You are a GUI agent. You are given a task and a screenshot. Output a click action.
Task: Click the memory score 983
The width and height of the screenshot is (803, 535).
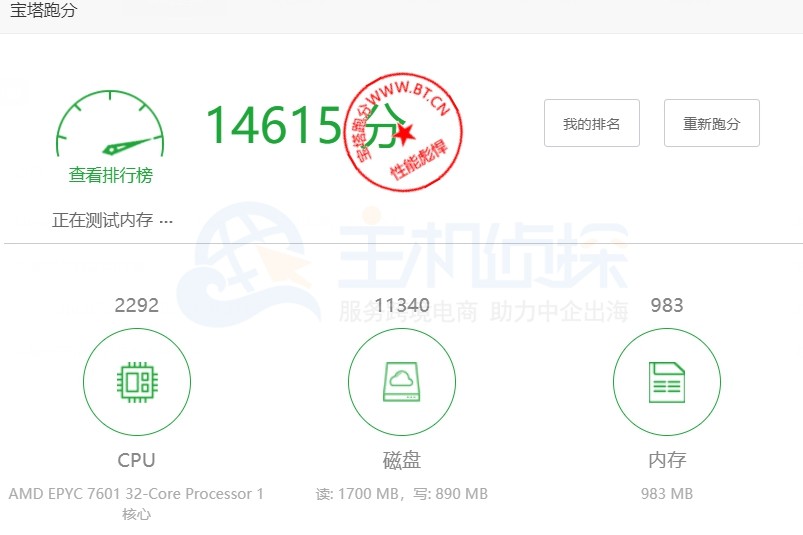667,305
